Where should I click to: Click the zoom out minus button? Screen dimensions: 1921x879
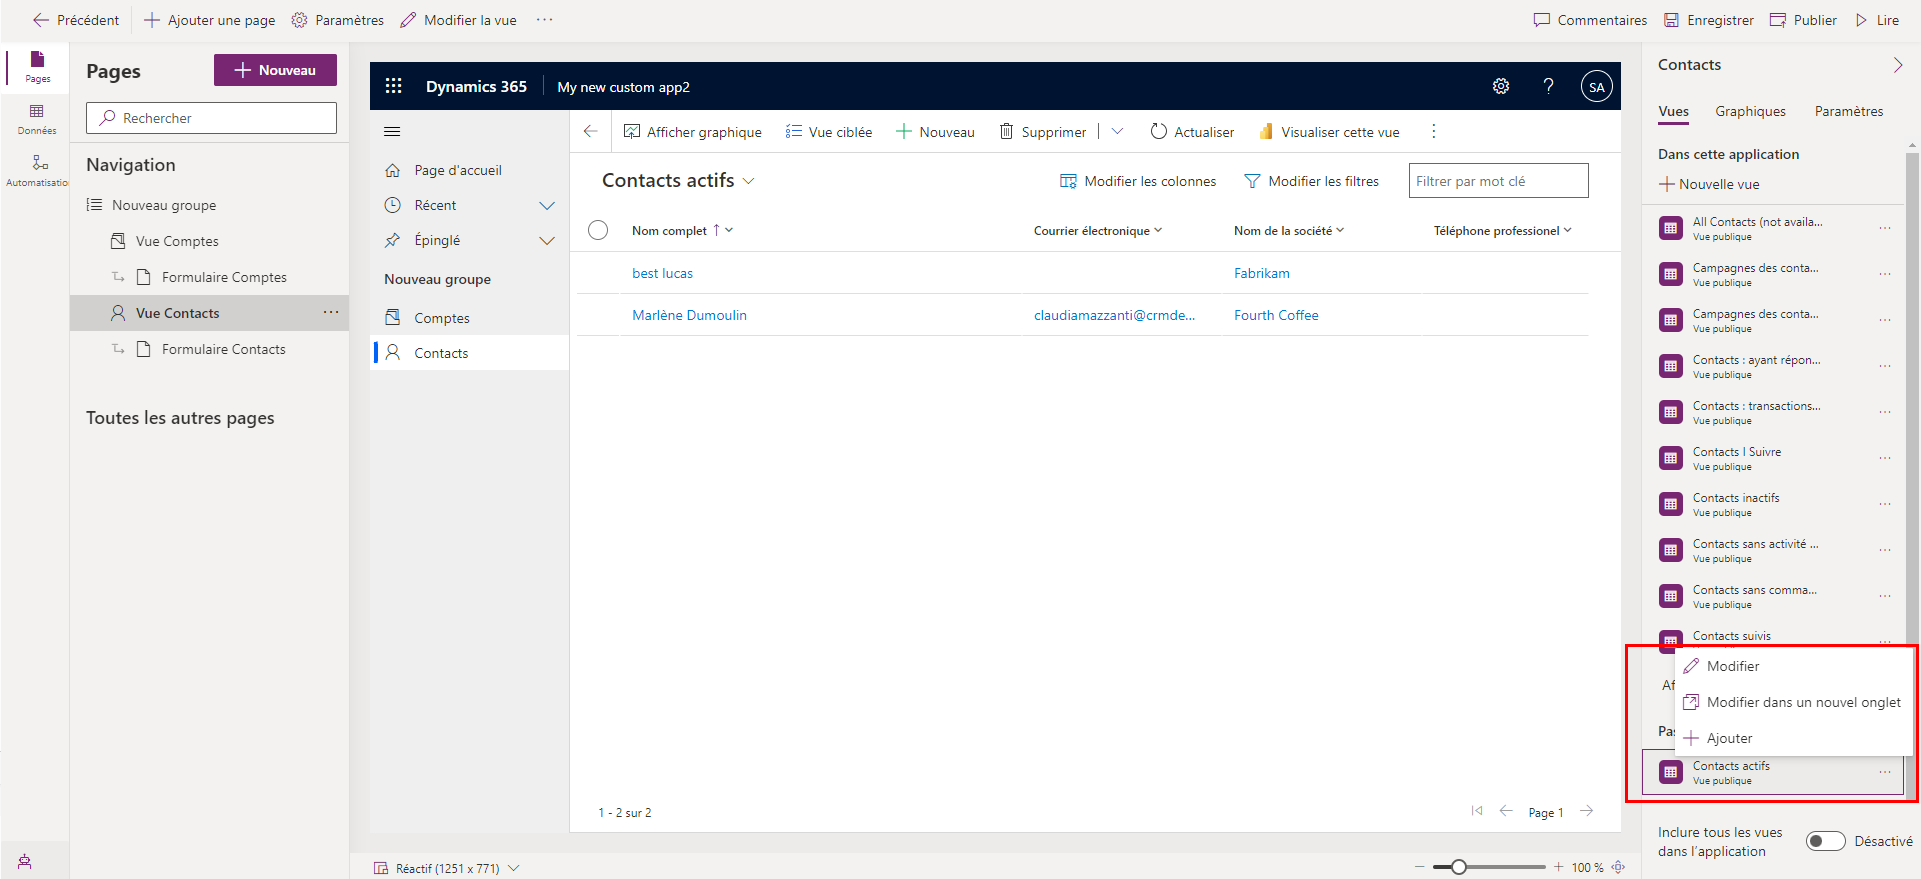(1419, 867)
